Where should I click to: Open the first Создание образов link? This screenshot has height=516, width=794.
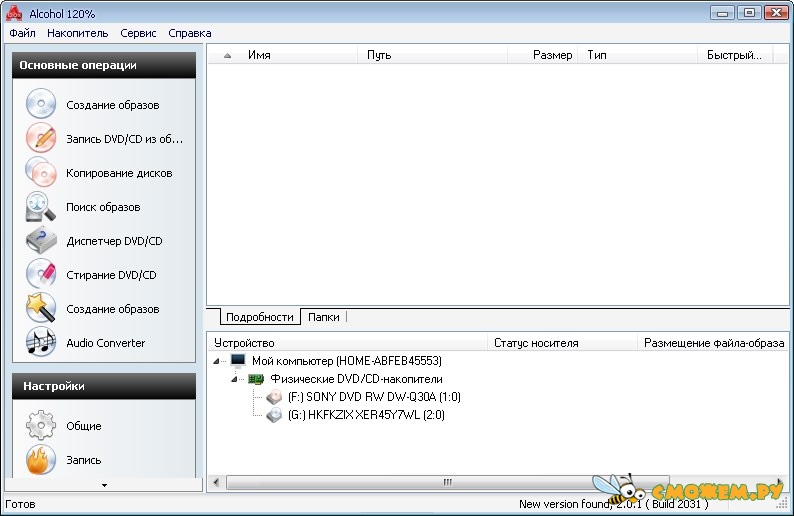pyautogui.click(x=112, y=105)
